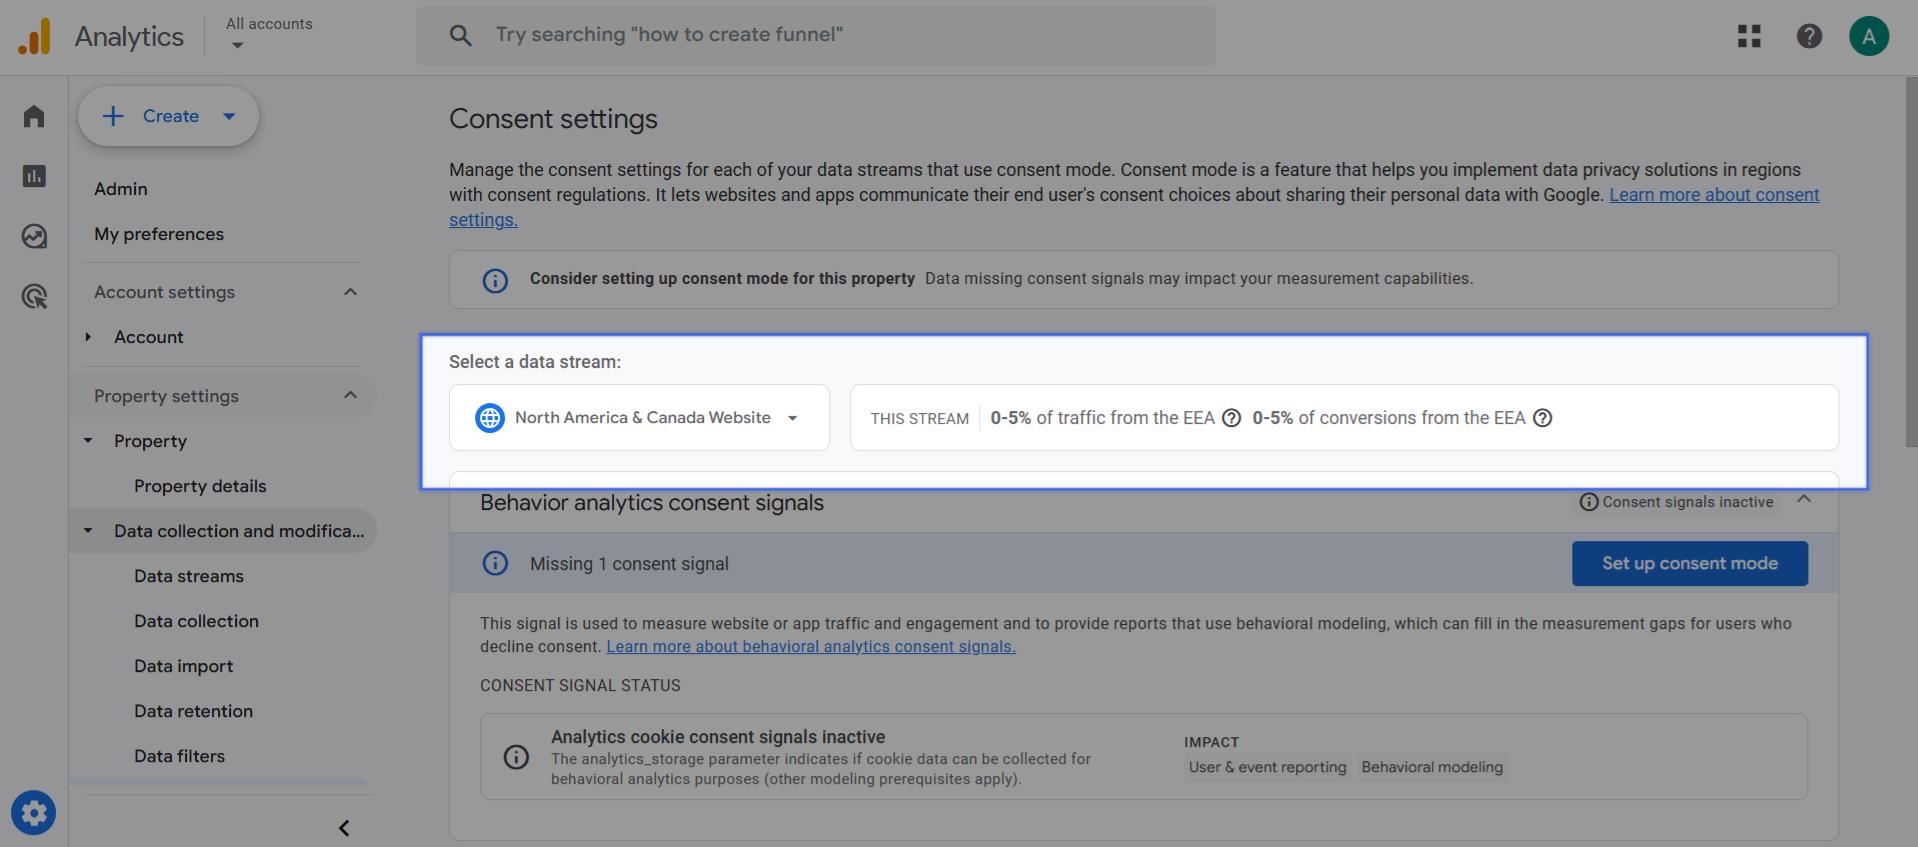Image resolution: width=1918 pixels, height=847 pixels.
Task: Open the North America & Canada Website stream dropdown
Action: [x=639, y=418]
